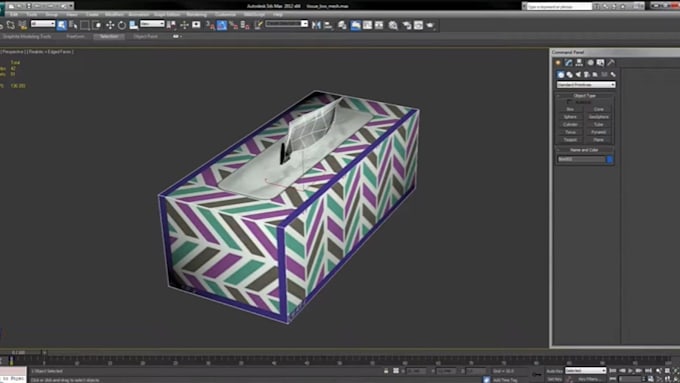This screenshot has height=383, width=680.
Task: Open the reference coordinate system dropdown
Action: [152, 23]
